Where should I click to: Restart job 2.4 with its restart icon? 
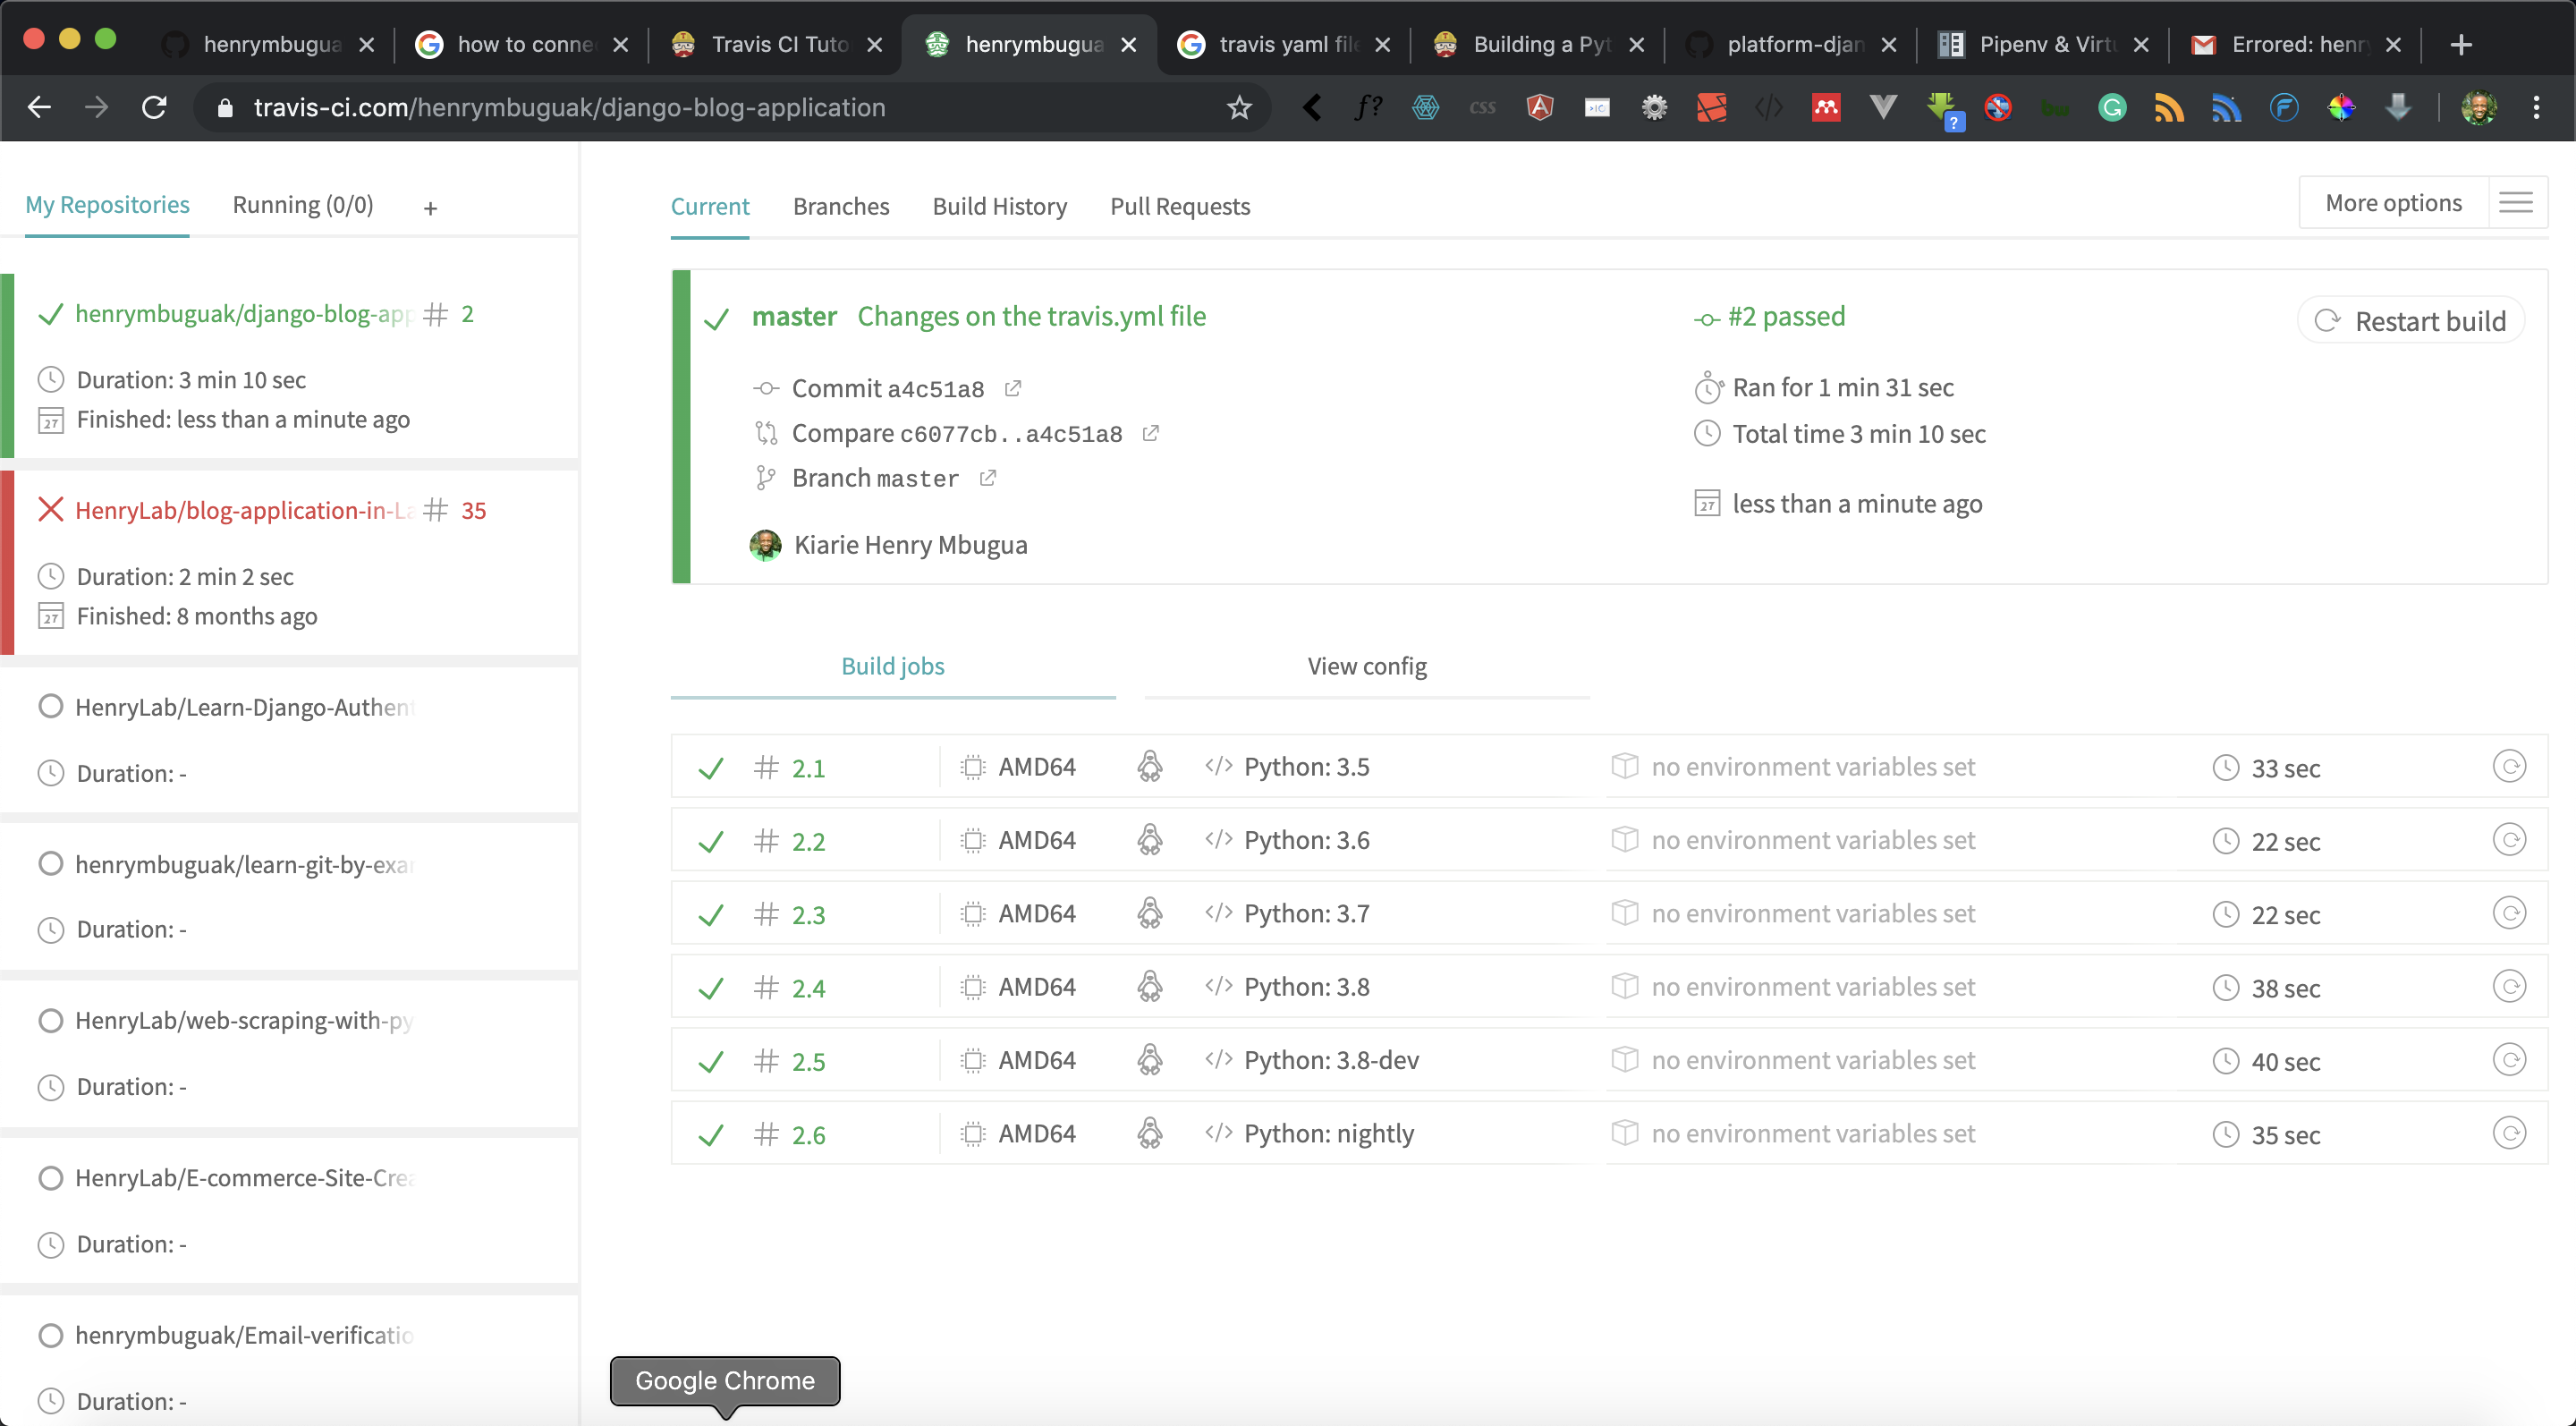coord(2509,987)
